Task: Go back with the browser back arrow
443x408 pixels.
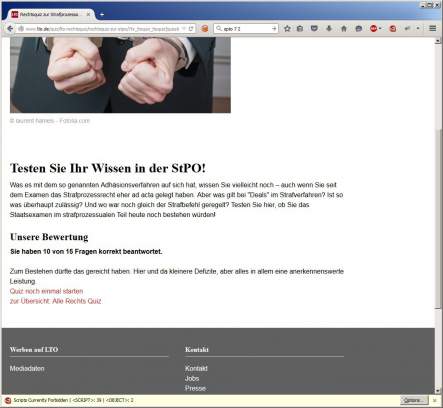Action: (x=10, y=29)
